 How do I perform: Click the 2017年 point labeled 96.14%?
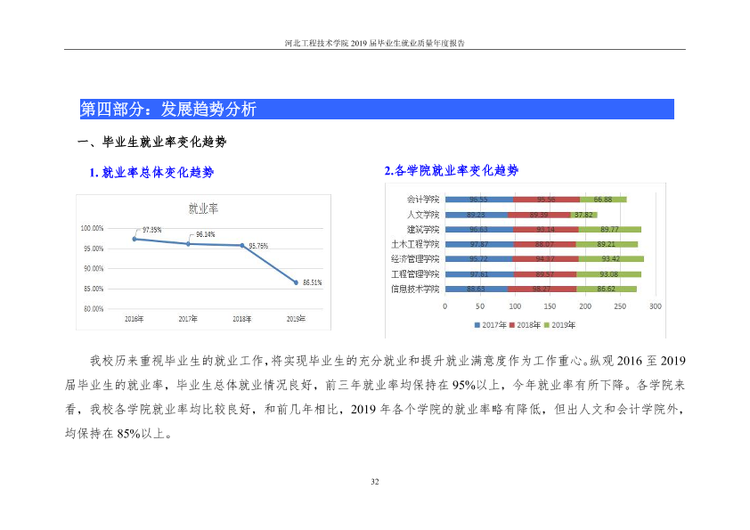[188, 244]
